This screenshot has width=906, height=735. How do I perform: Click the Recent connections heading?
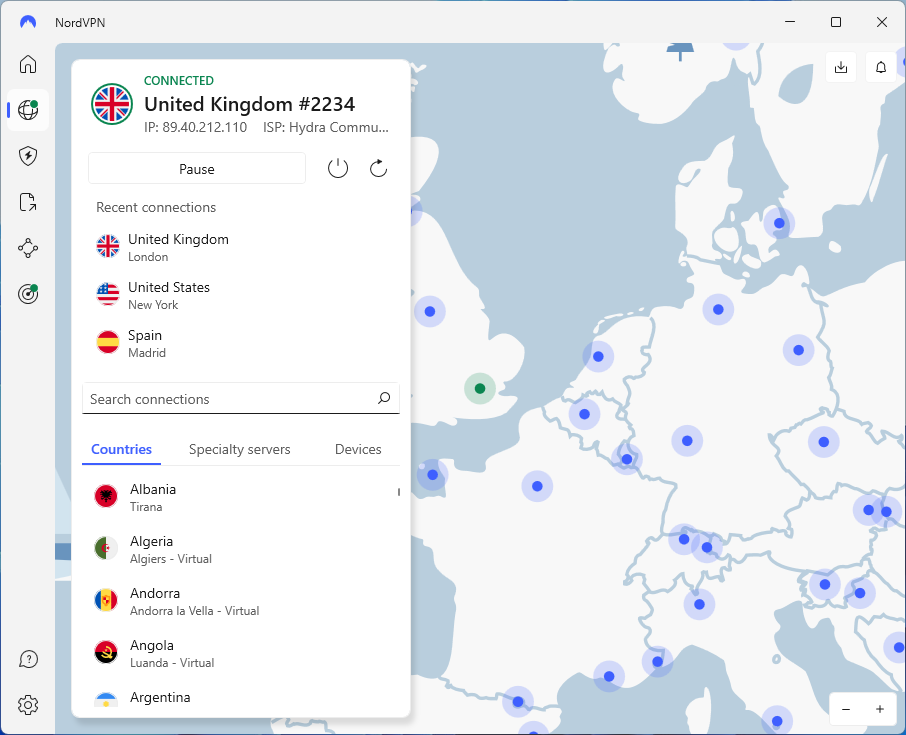[x=156, y=207]
